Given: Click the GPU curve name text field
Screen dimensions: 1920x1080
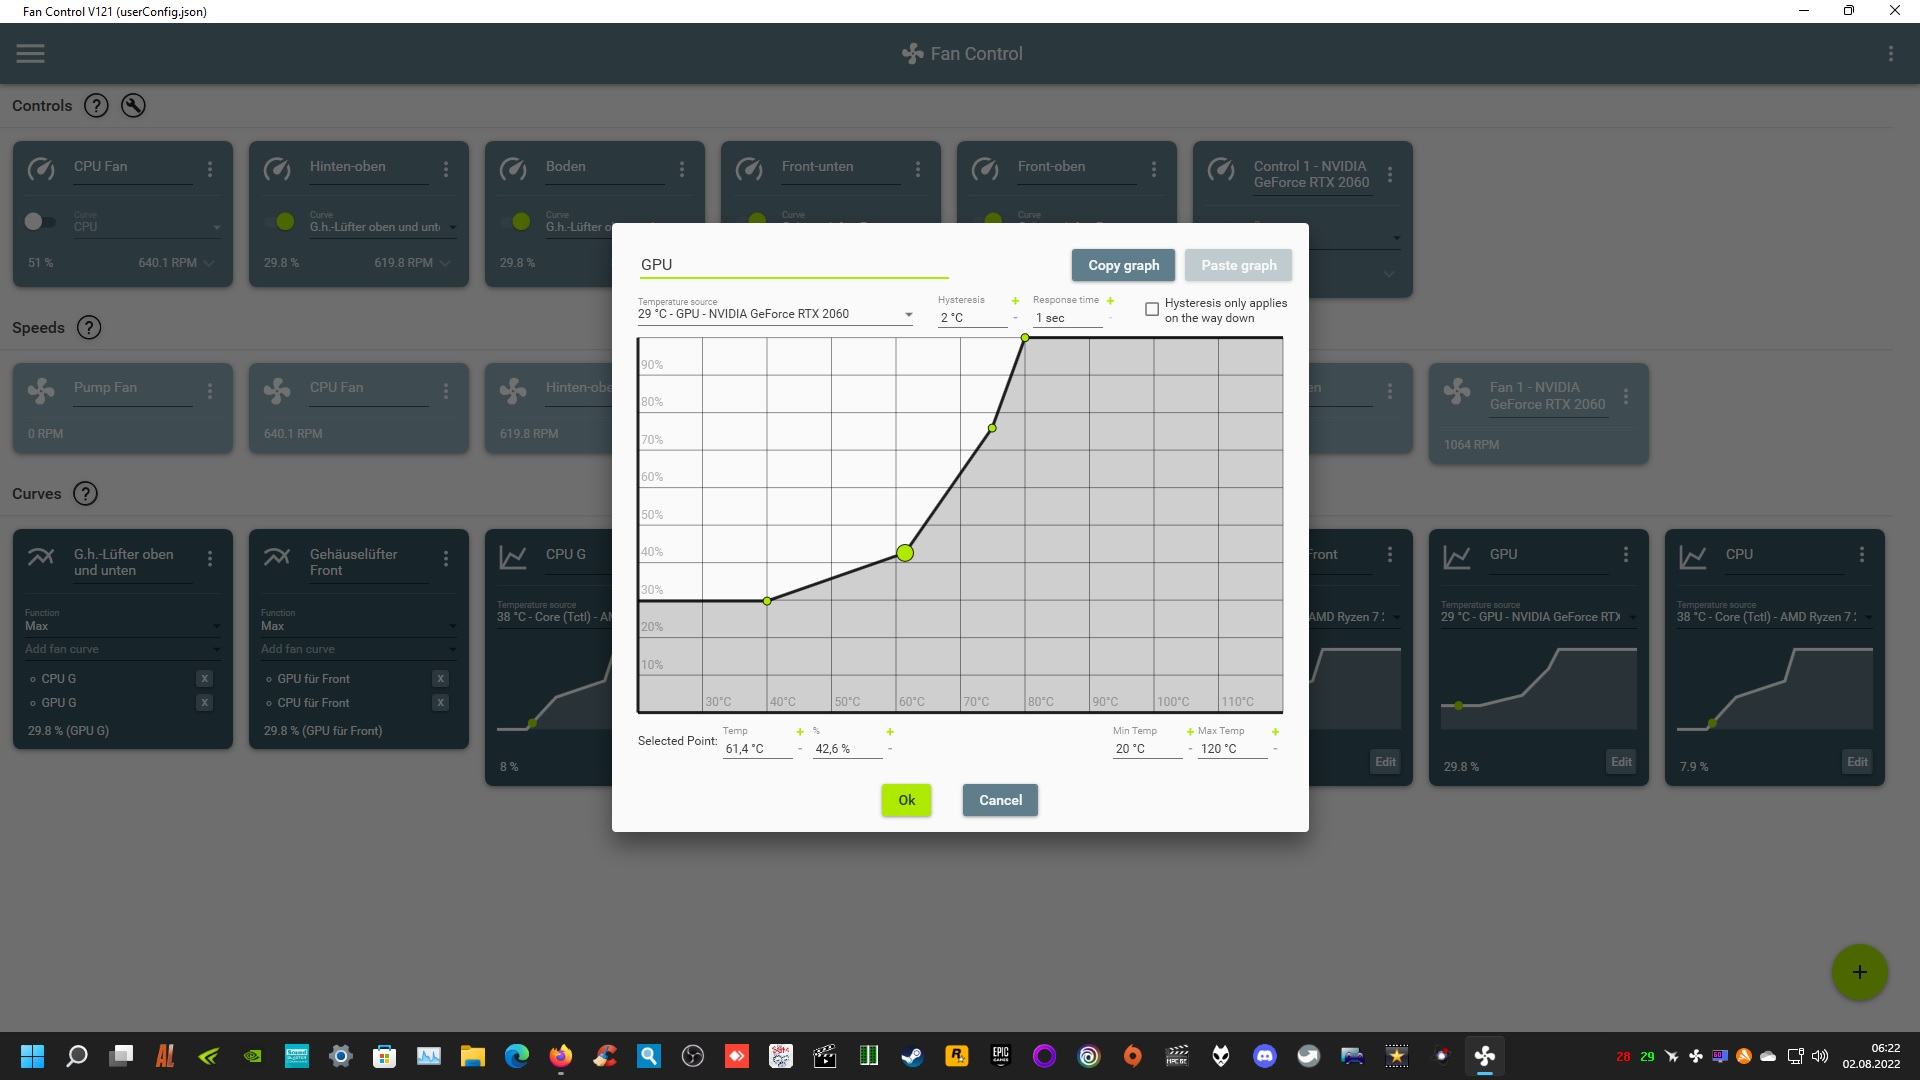Looking at the screenshot, I should click(793, 265).
